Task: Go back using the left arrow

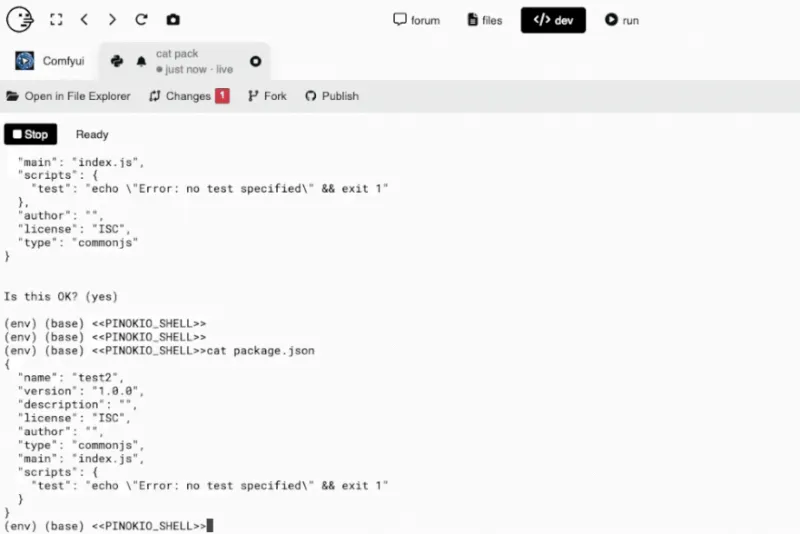Action: (x=84, y=20)
